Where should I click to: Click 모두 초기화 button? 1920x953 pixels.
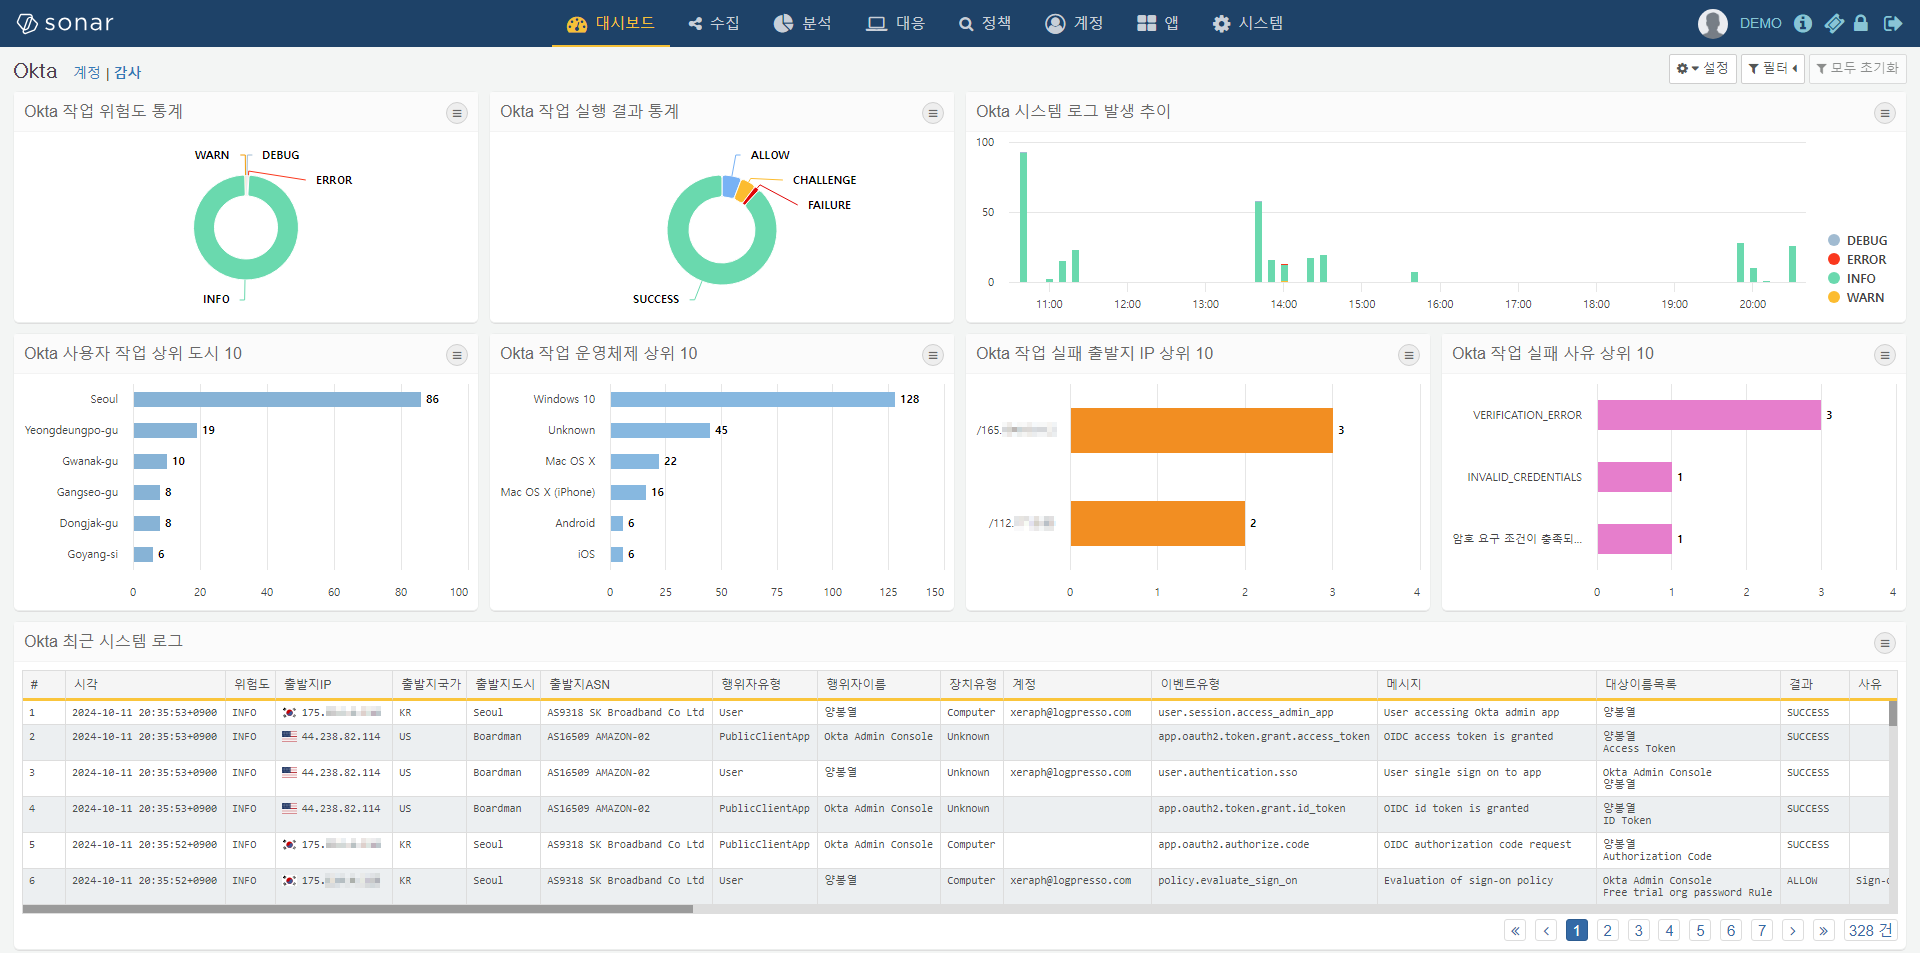tap(1858, 68)
